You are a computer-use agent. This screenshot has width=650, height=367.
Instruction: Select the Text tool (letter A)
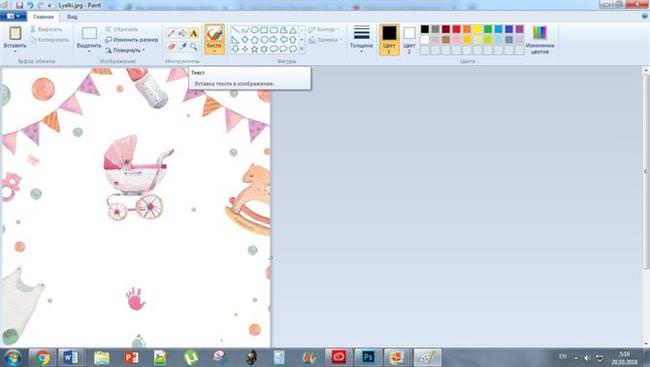click(x=194, y=34)
